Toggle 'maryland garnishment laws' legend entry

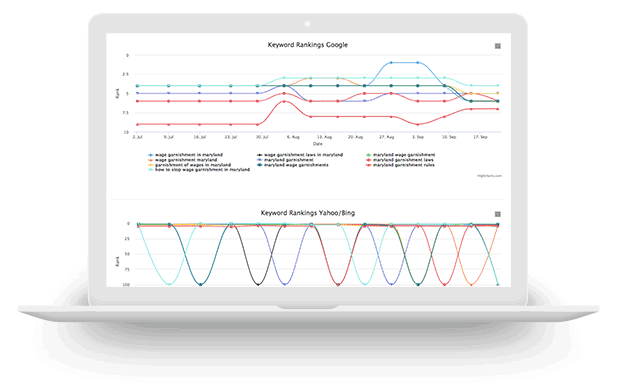coord(400,160)
